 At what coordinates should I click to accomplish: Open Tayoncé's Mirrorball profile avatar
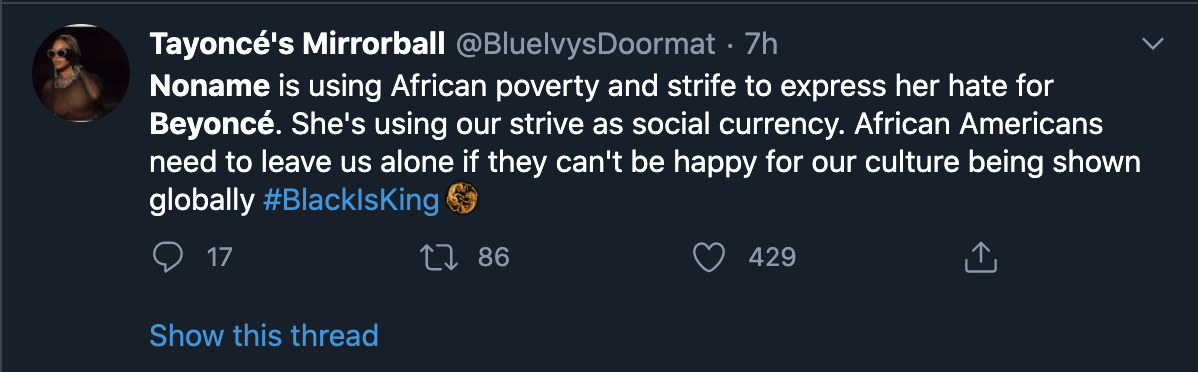(80, 73)
